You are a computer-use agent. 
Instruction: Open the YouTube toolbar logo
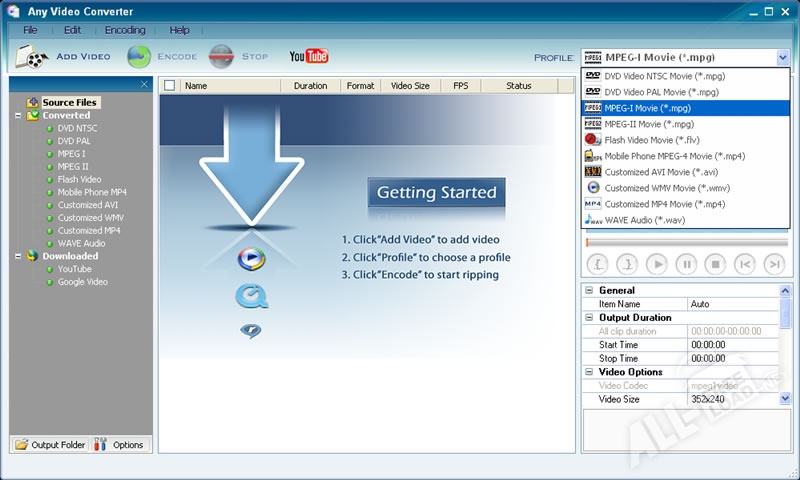(x=309, y=56)
